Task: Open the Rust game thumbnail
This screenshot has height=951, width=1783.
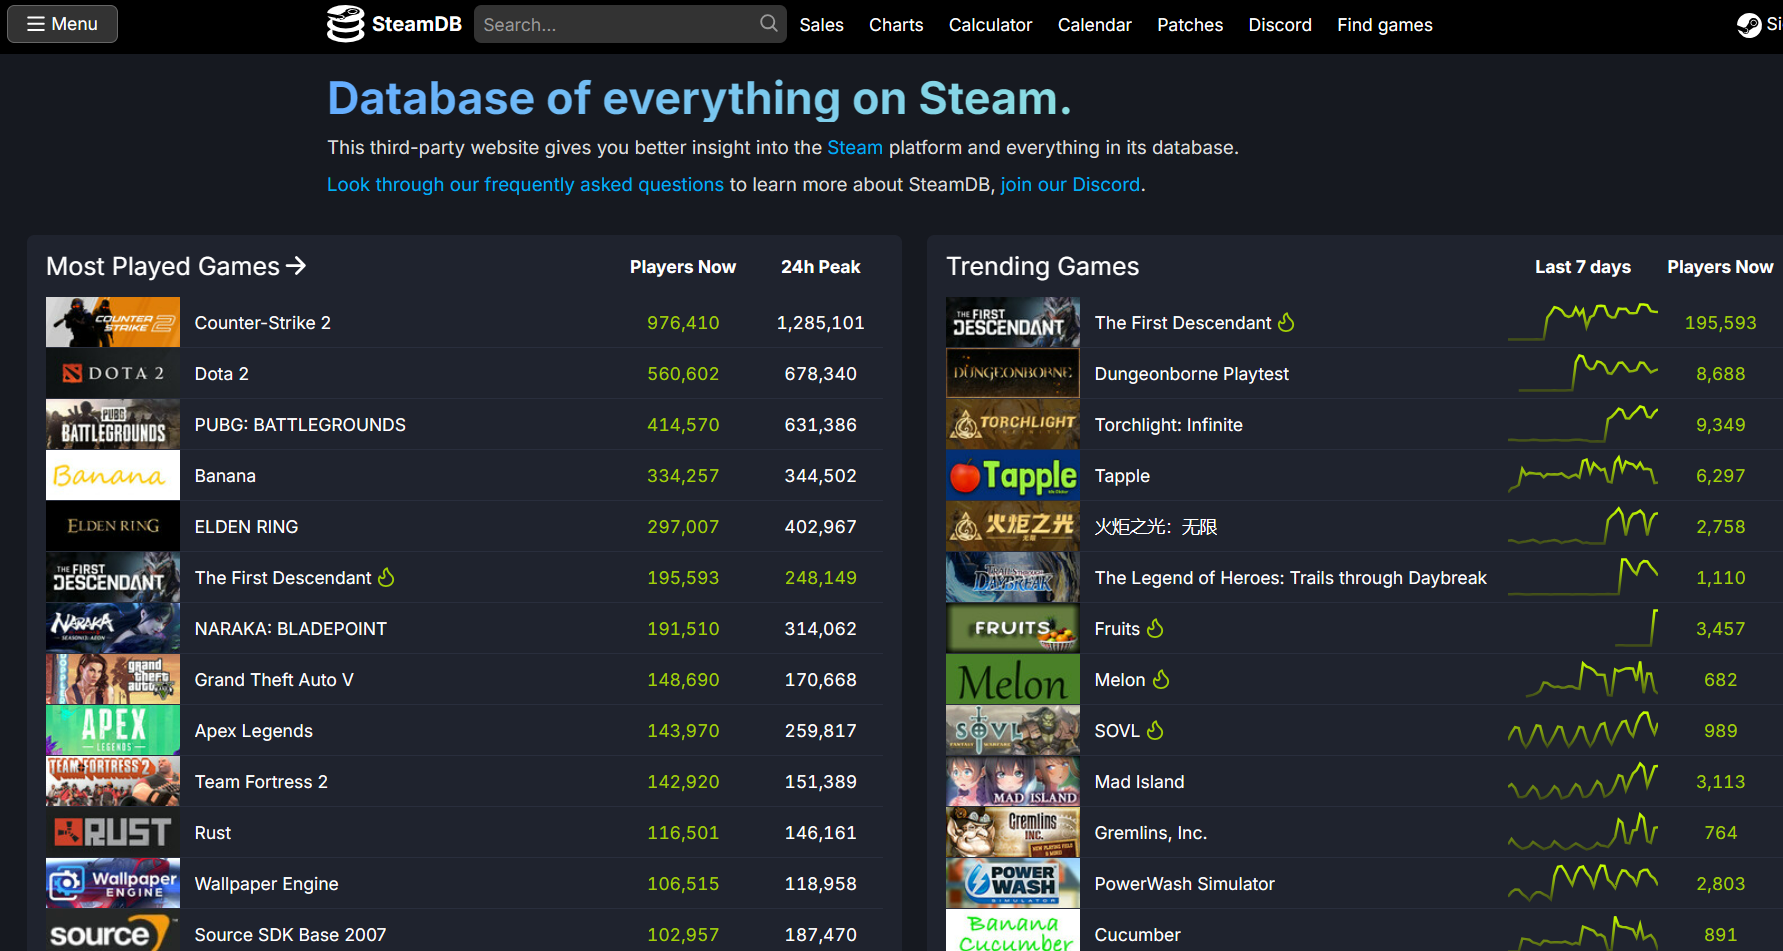Action: coord(113,832)
